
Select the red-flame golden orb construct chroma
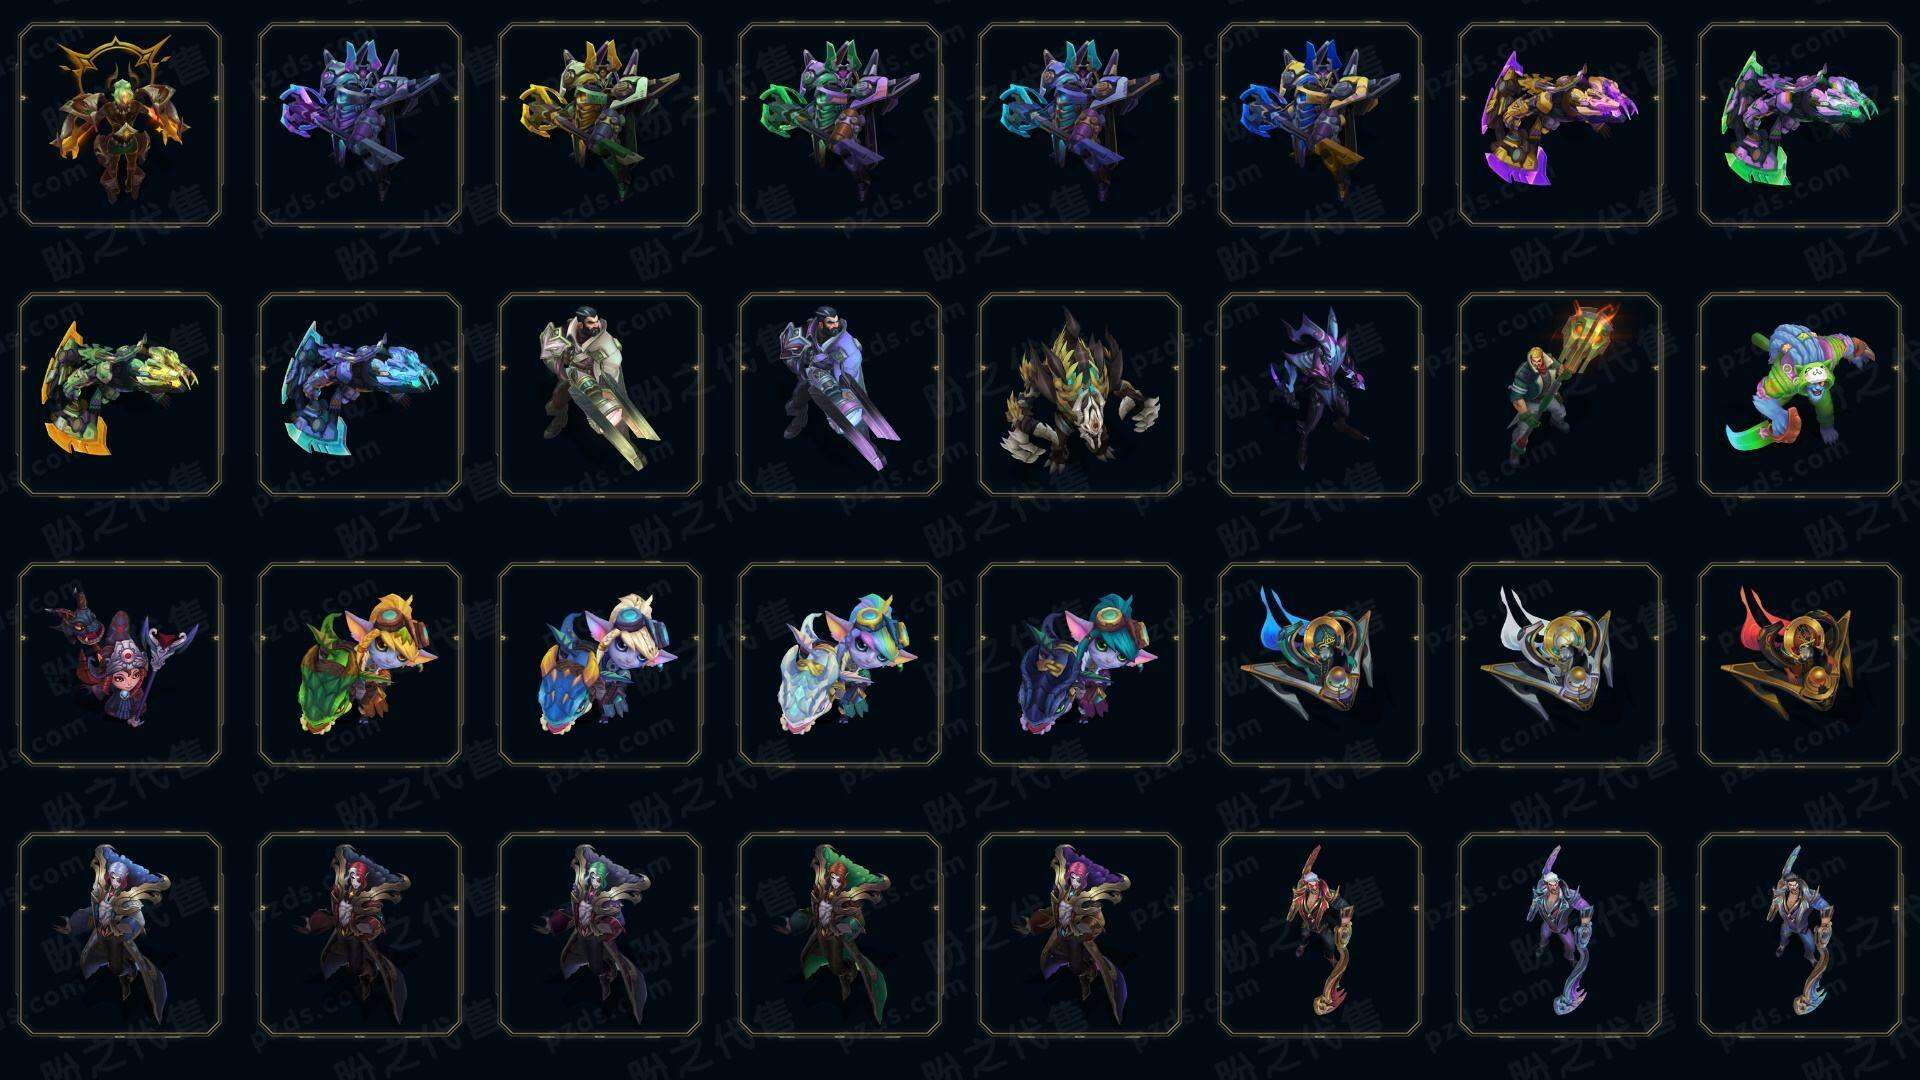click(1800, 664)
